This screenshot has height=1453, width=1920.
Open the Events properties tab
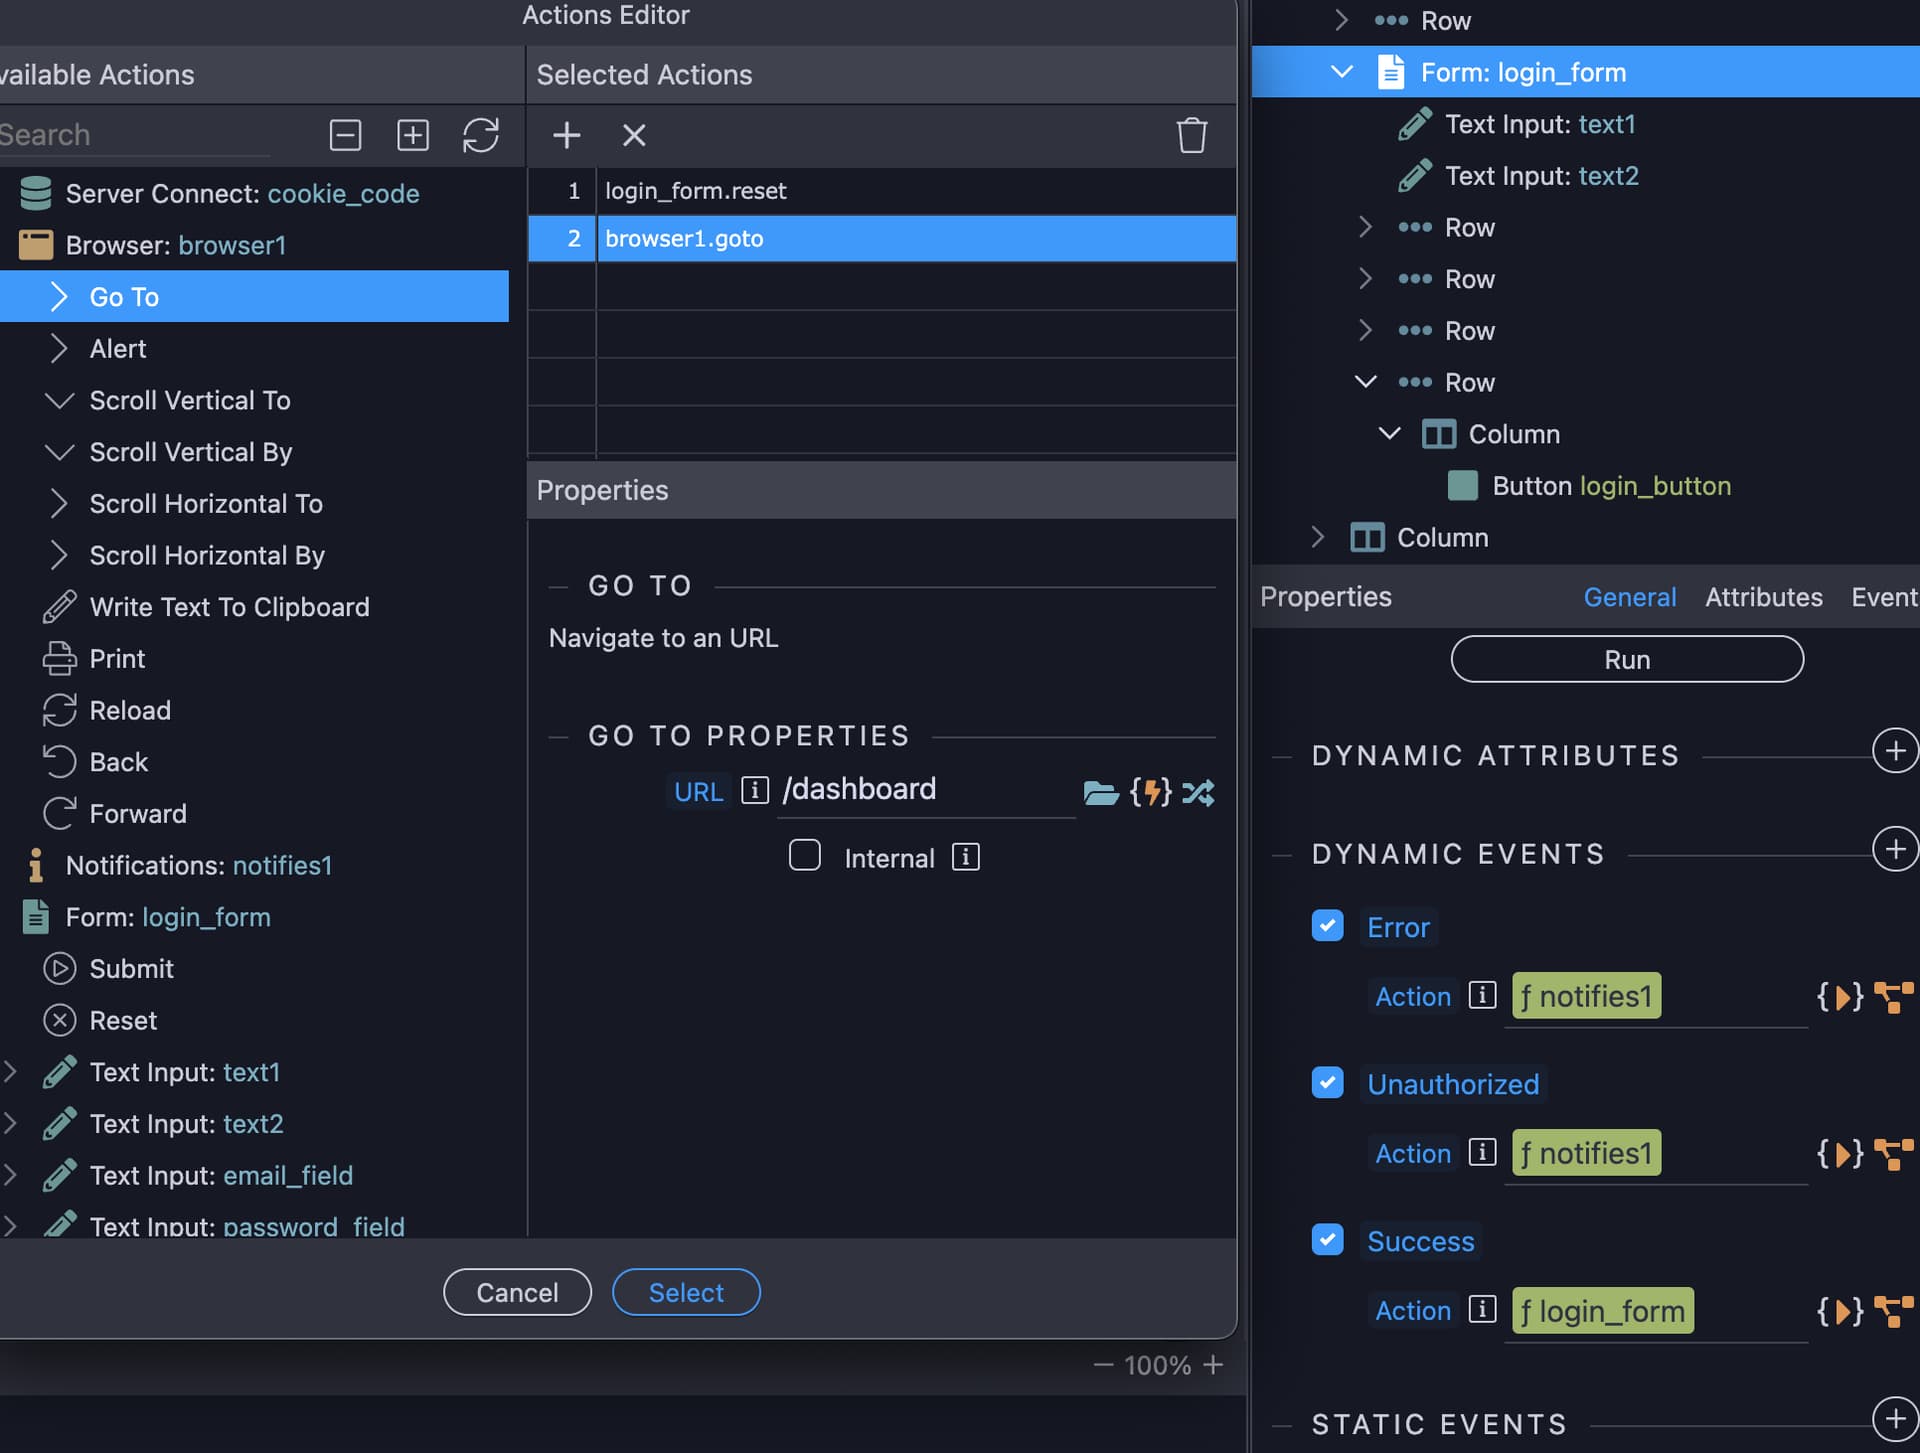1884,597
